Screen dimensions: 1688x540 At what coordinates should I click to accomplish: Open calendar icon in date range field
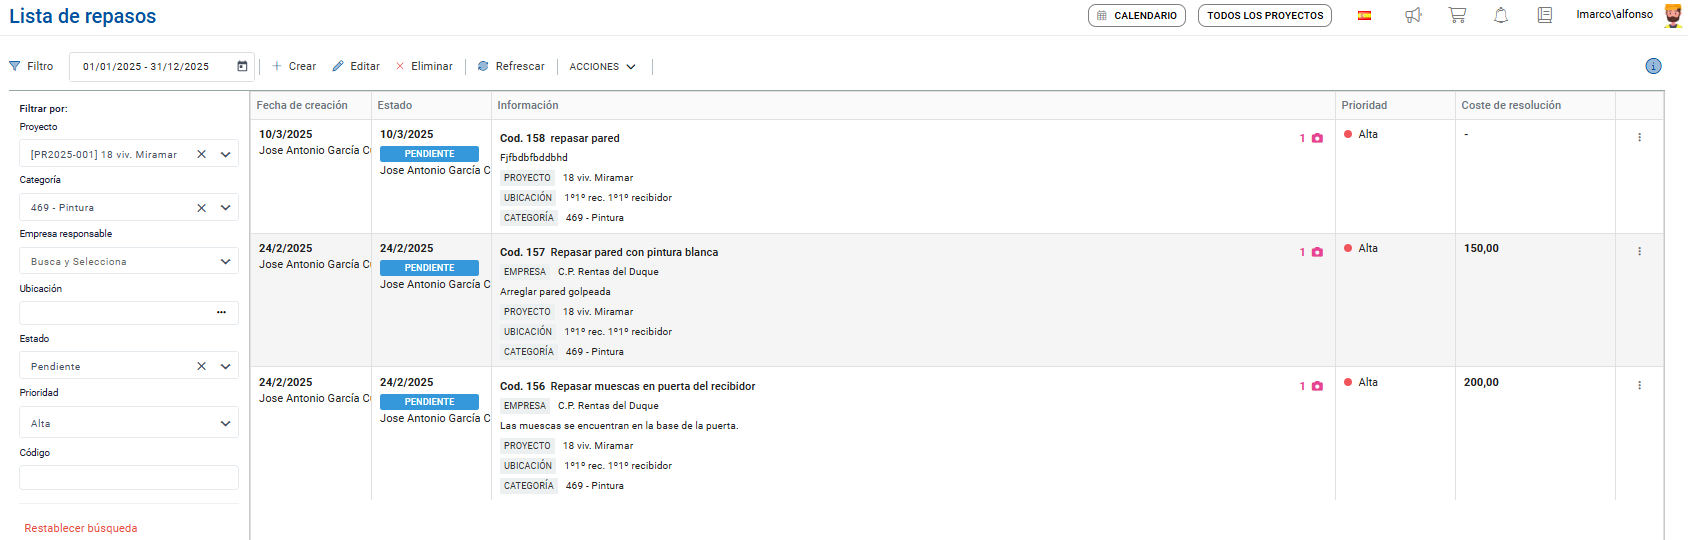click(x=242, y=66)
